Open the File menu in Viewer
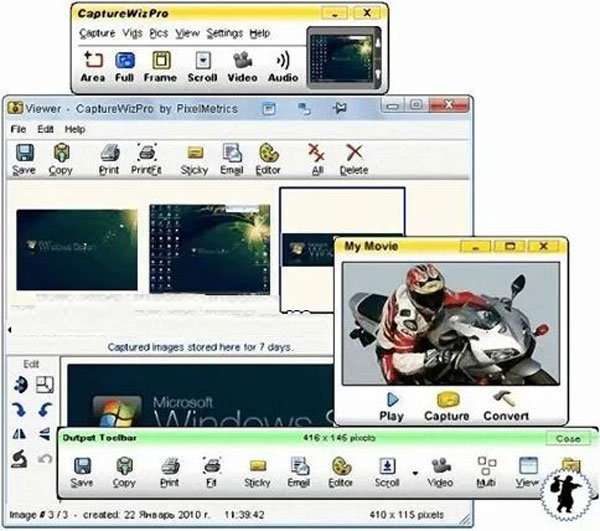Image resolution: width=600 pixels, height=531 pixels. pyautogui.click(x=18, y=129)
